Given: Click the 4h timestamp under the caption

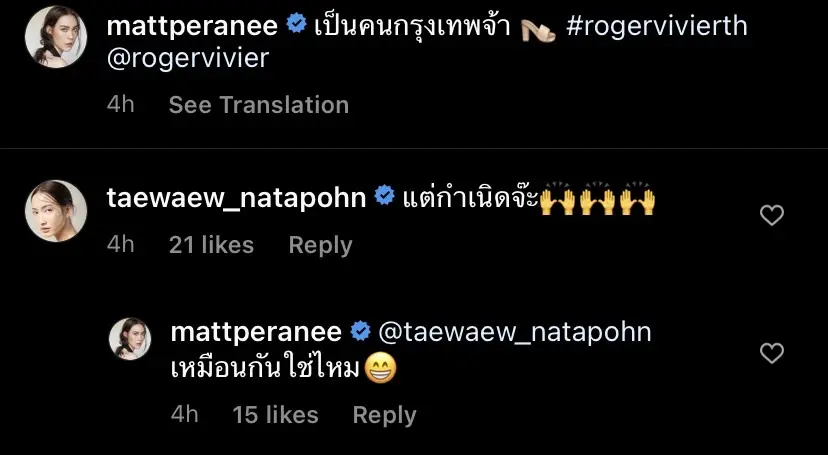Looking at the screenshot, I should click(120, 105).
